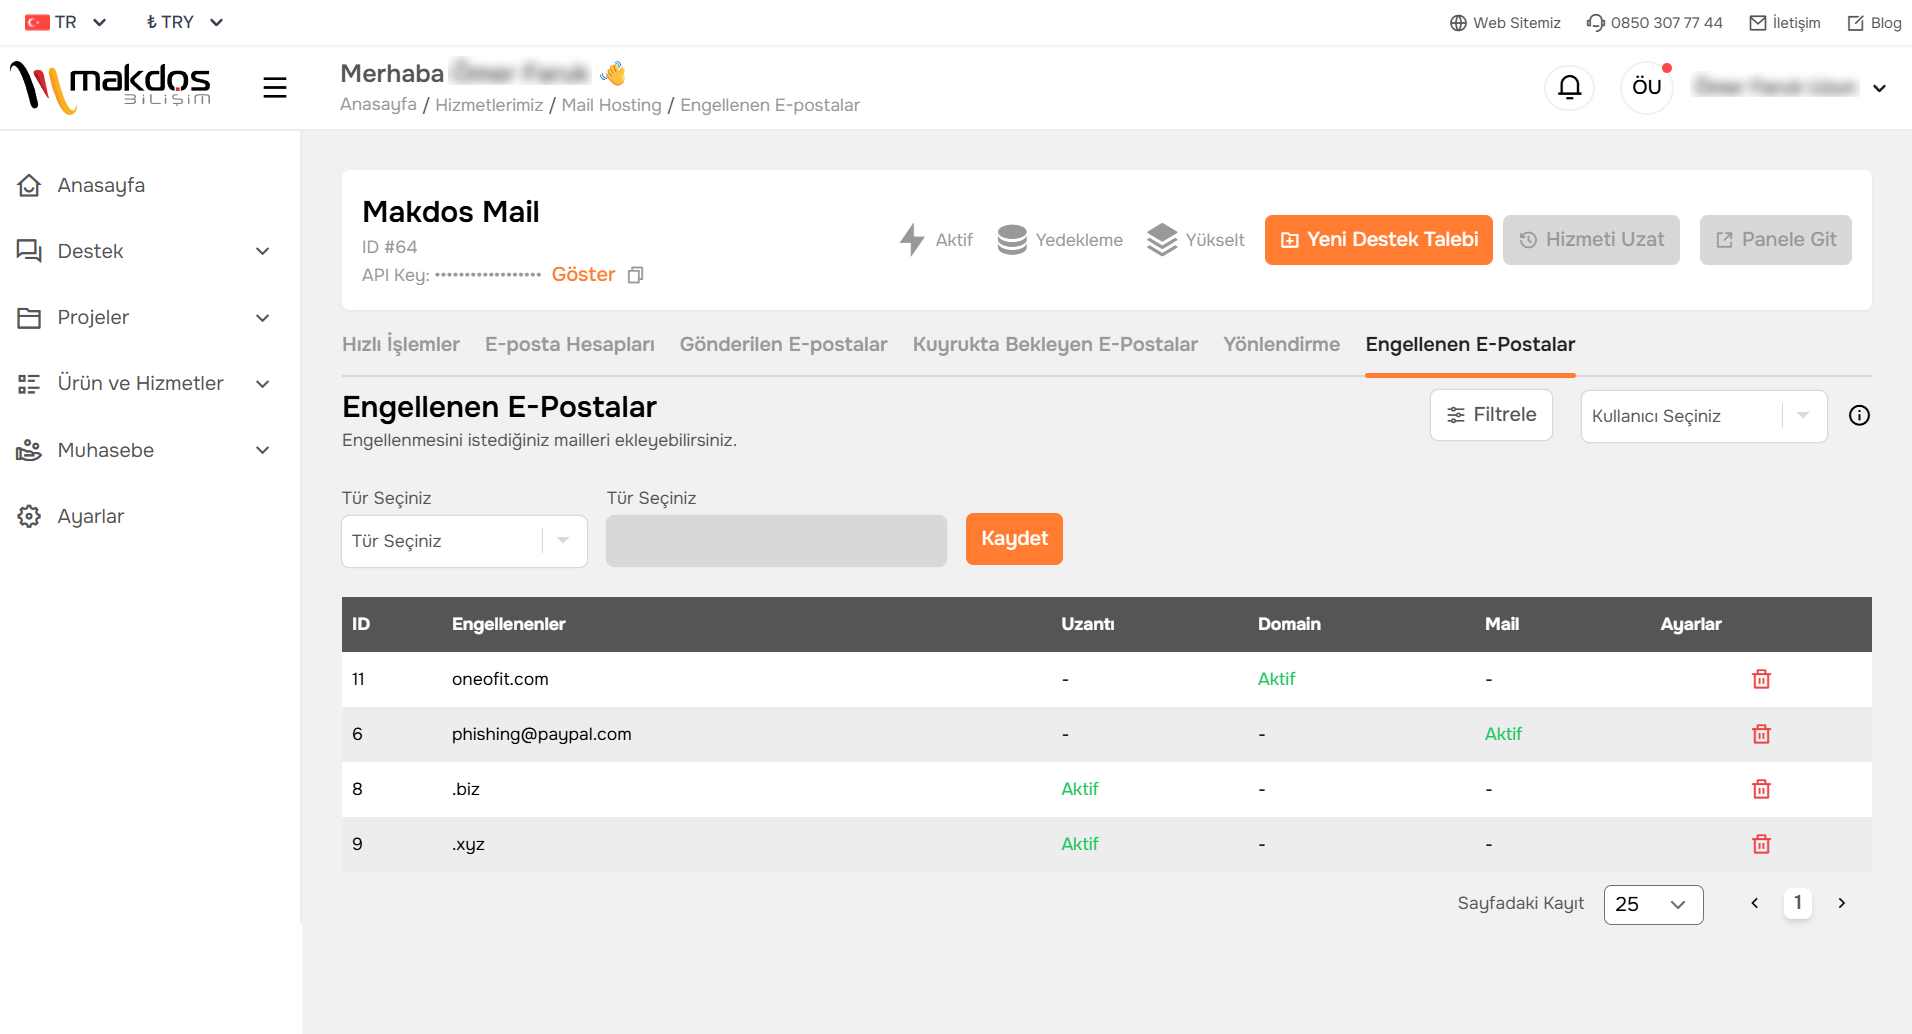This screenshot has height=1034, width=1912.
Task: Click the Kaydet button
Action: click(x=1014, y=539)
